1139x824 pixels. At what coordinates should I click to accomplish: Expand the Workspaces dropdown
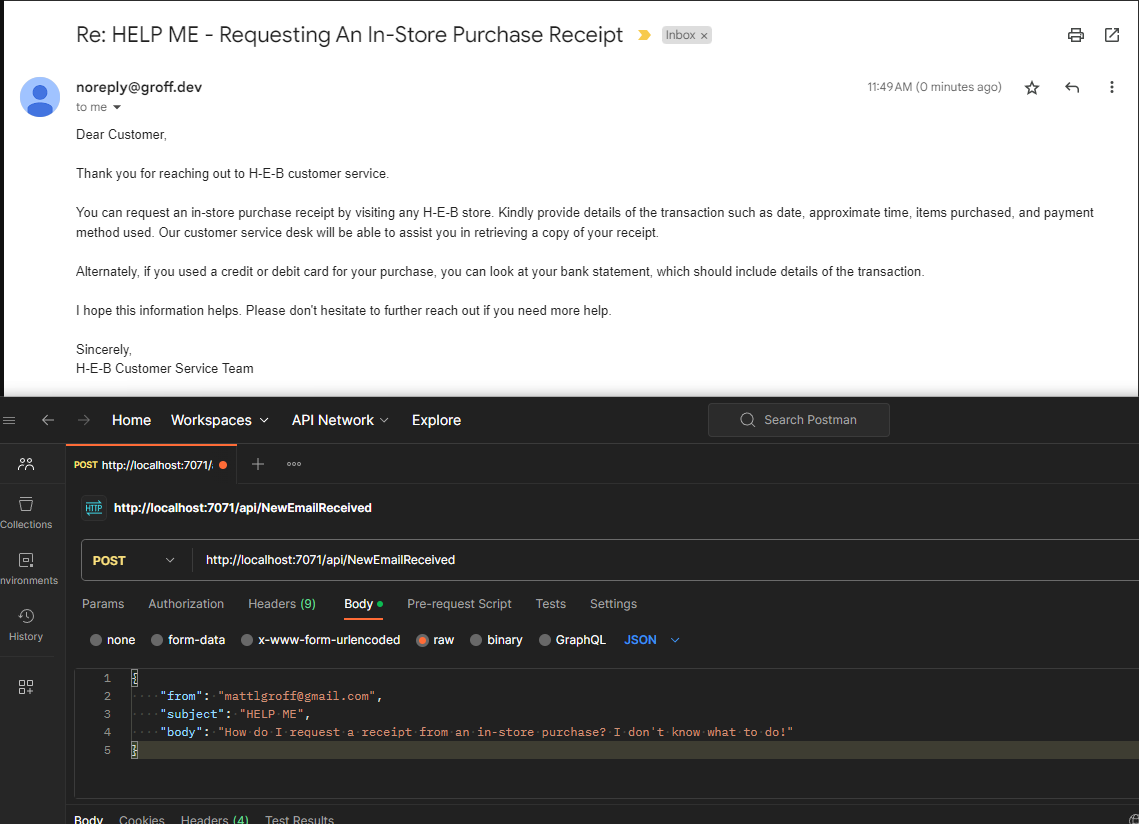(x=219, y=420)
